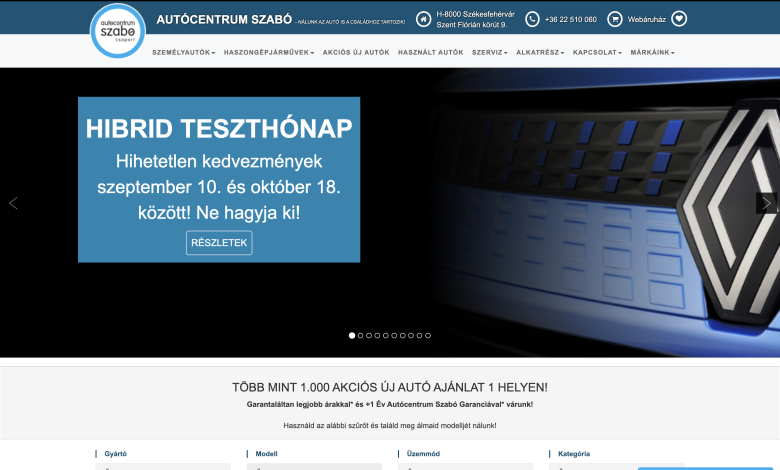780x470 pixels.
Task: Expand the Márkáink menu
Action: (652, 52)
